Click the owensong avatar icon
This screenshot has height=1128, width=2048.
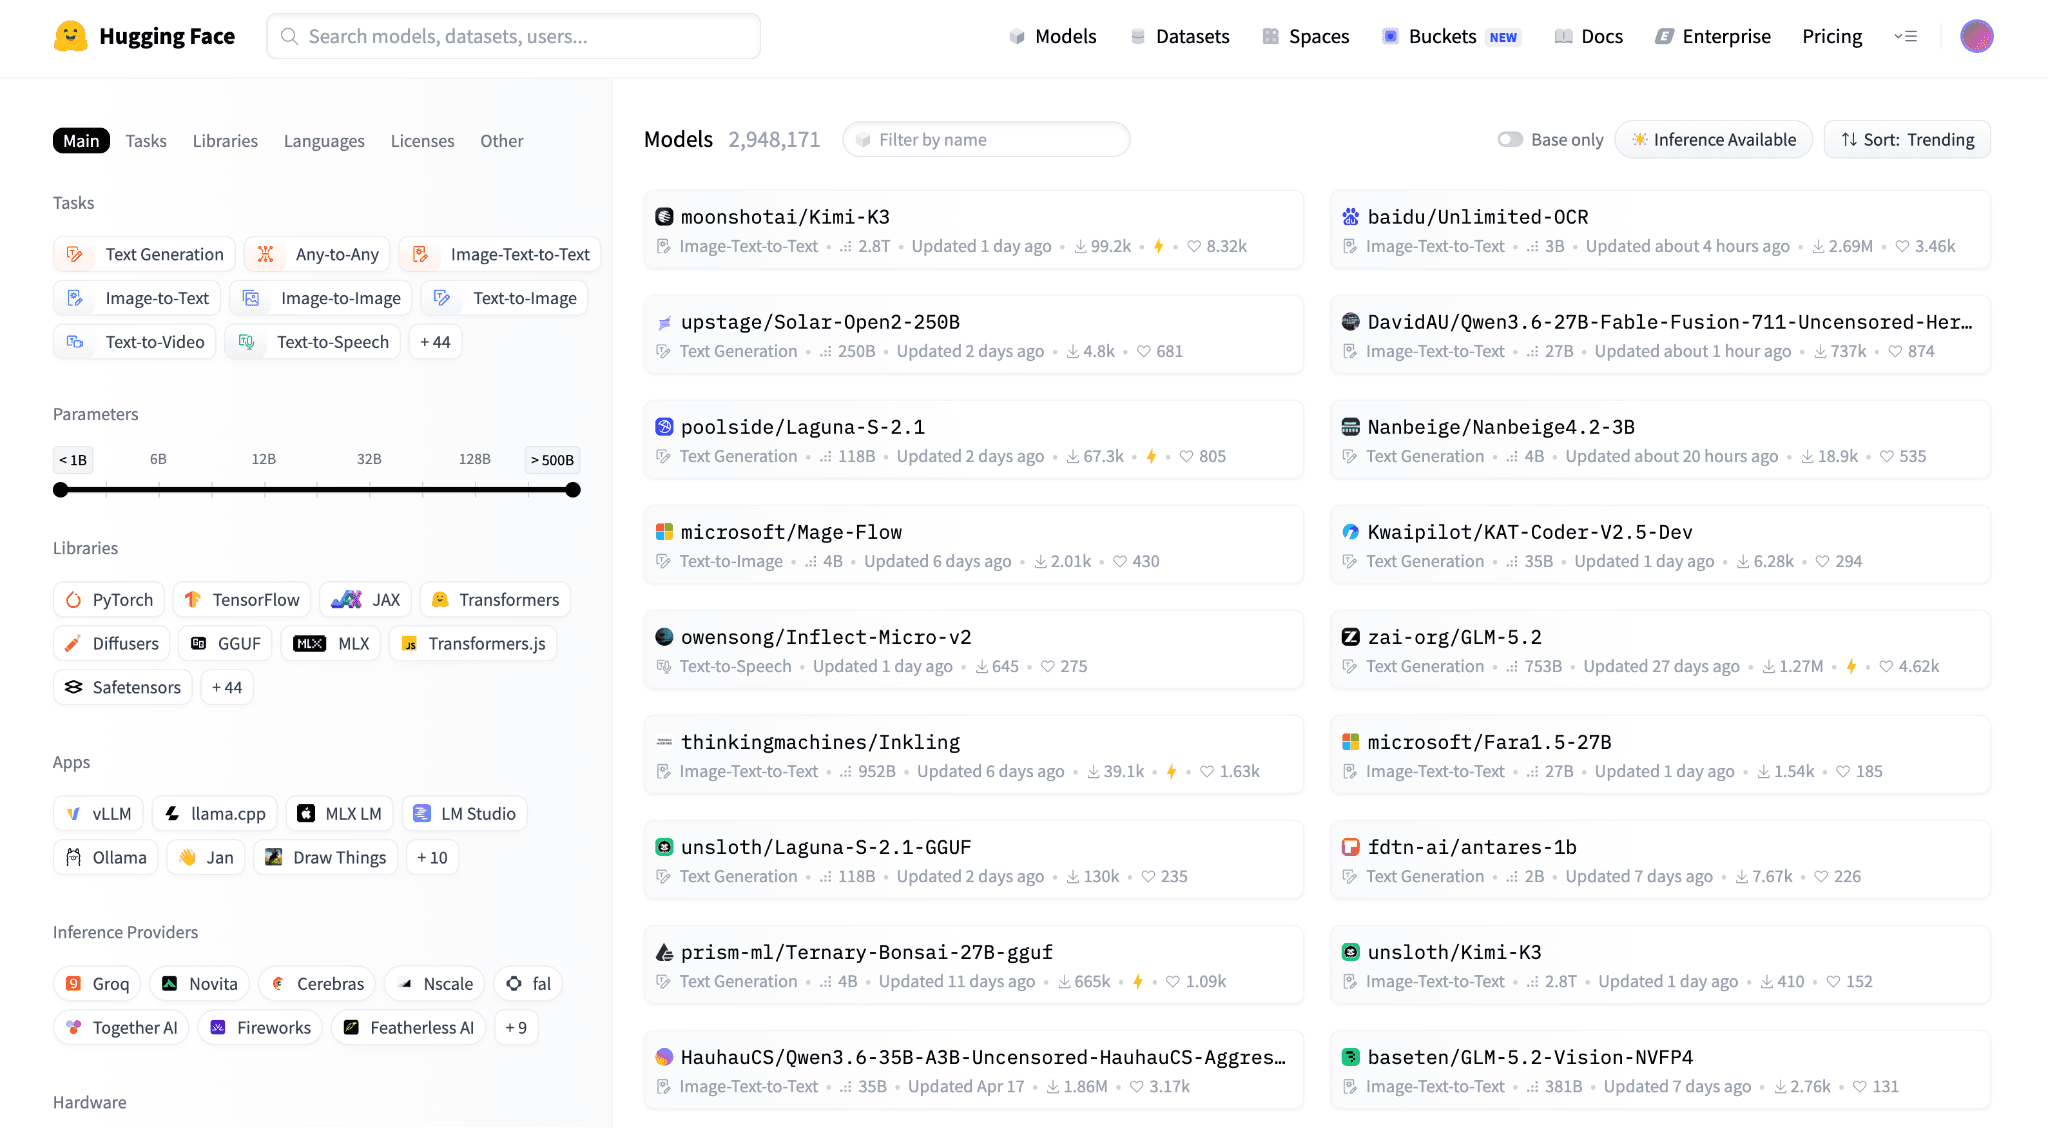tap(664, 637)
